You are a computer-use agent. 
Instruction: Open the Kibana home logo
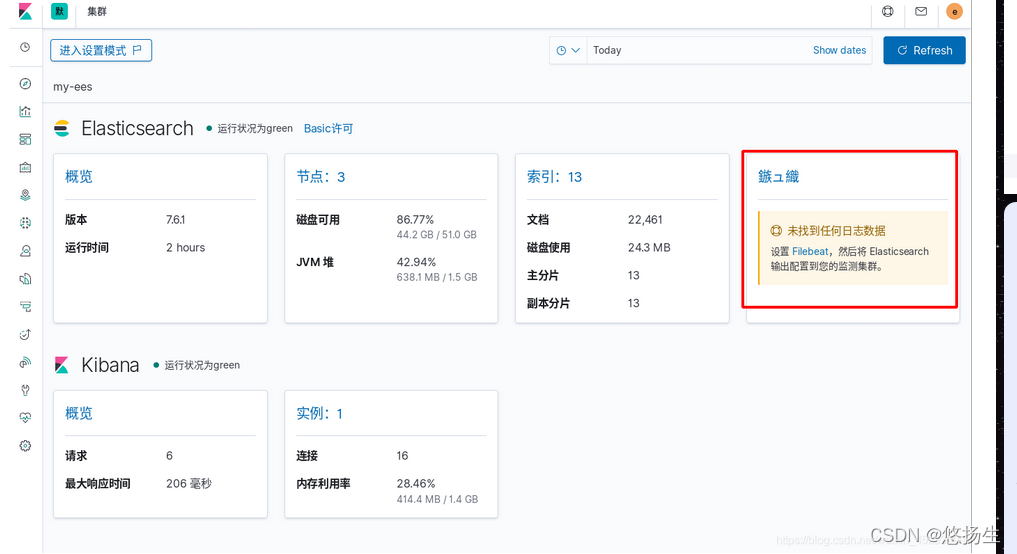pos(25,11)
